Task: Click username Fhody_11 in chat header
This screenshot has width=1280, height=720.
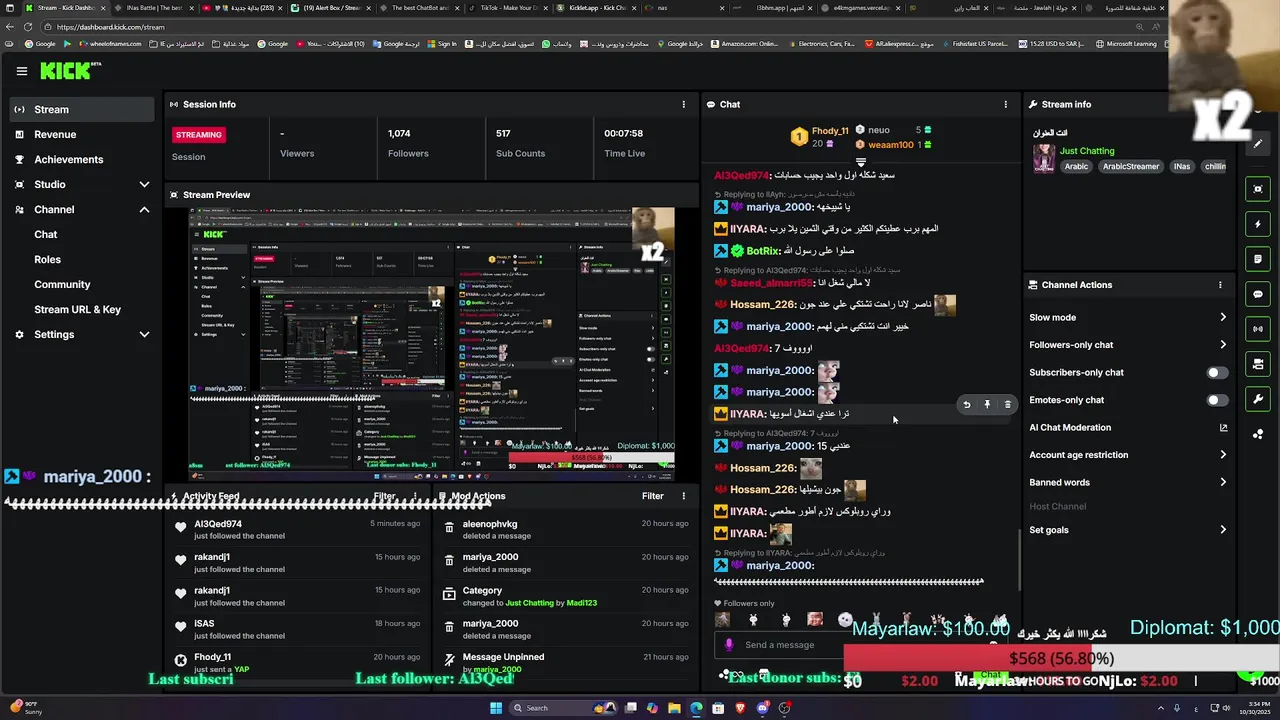Action: [x=830, y=131]
